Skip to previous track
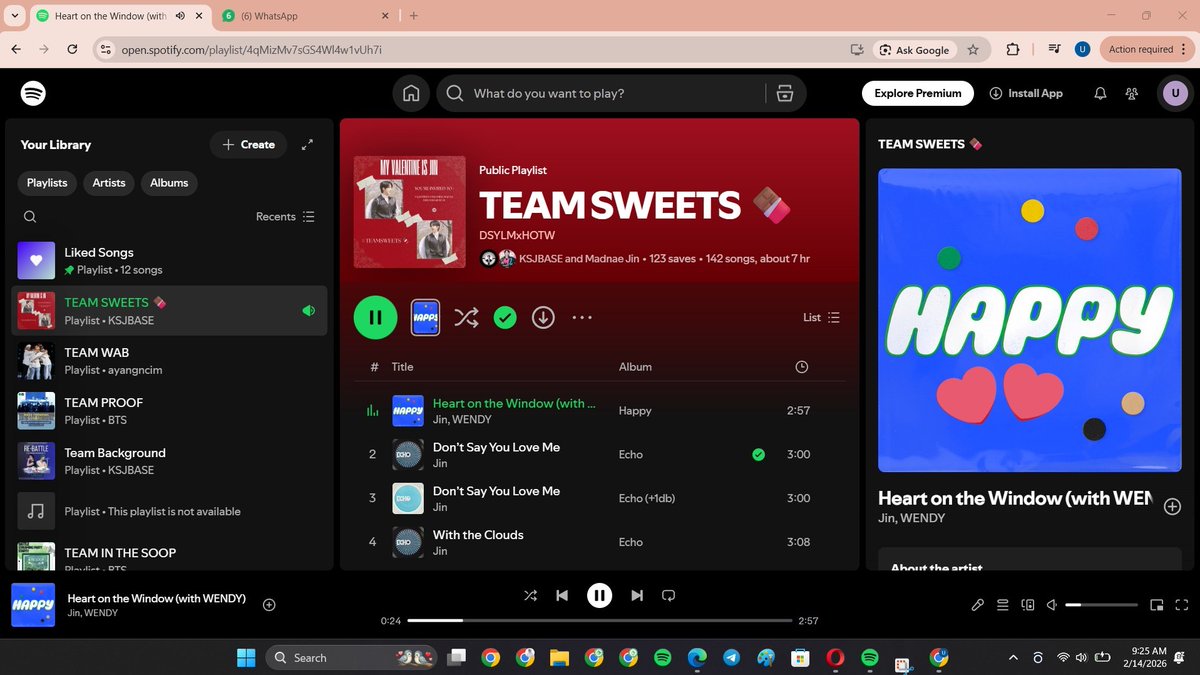Image resolution: width=1200 pixels, height=675 pixels. (x=562, y=595)
